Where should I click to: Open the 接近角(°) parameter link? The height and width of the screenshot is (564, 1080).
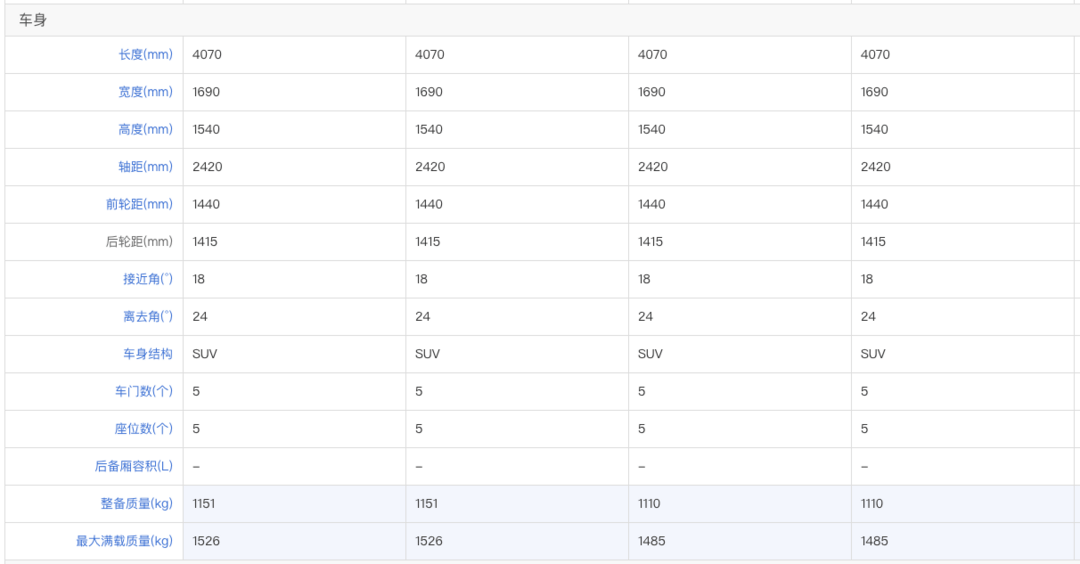pyautogui.click(x=148, y=279)
